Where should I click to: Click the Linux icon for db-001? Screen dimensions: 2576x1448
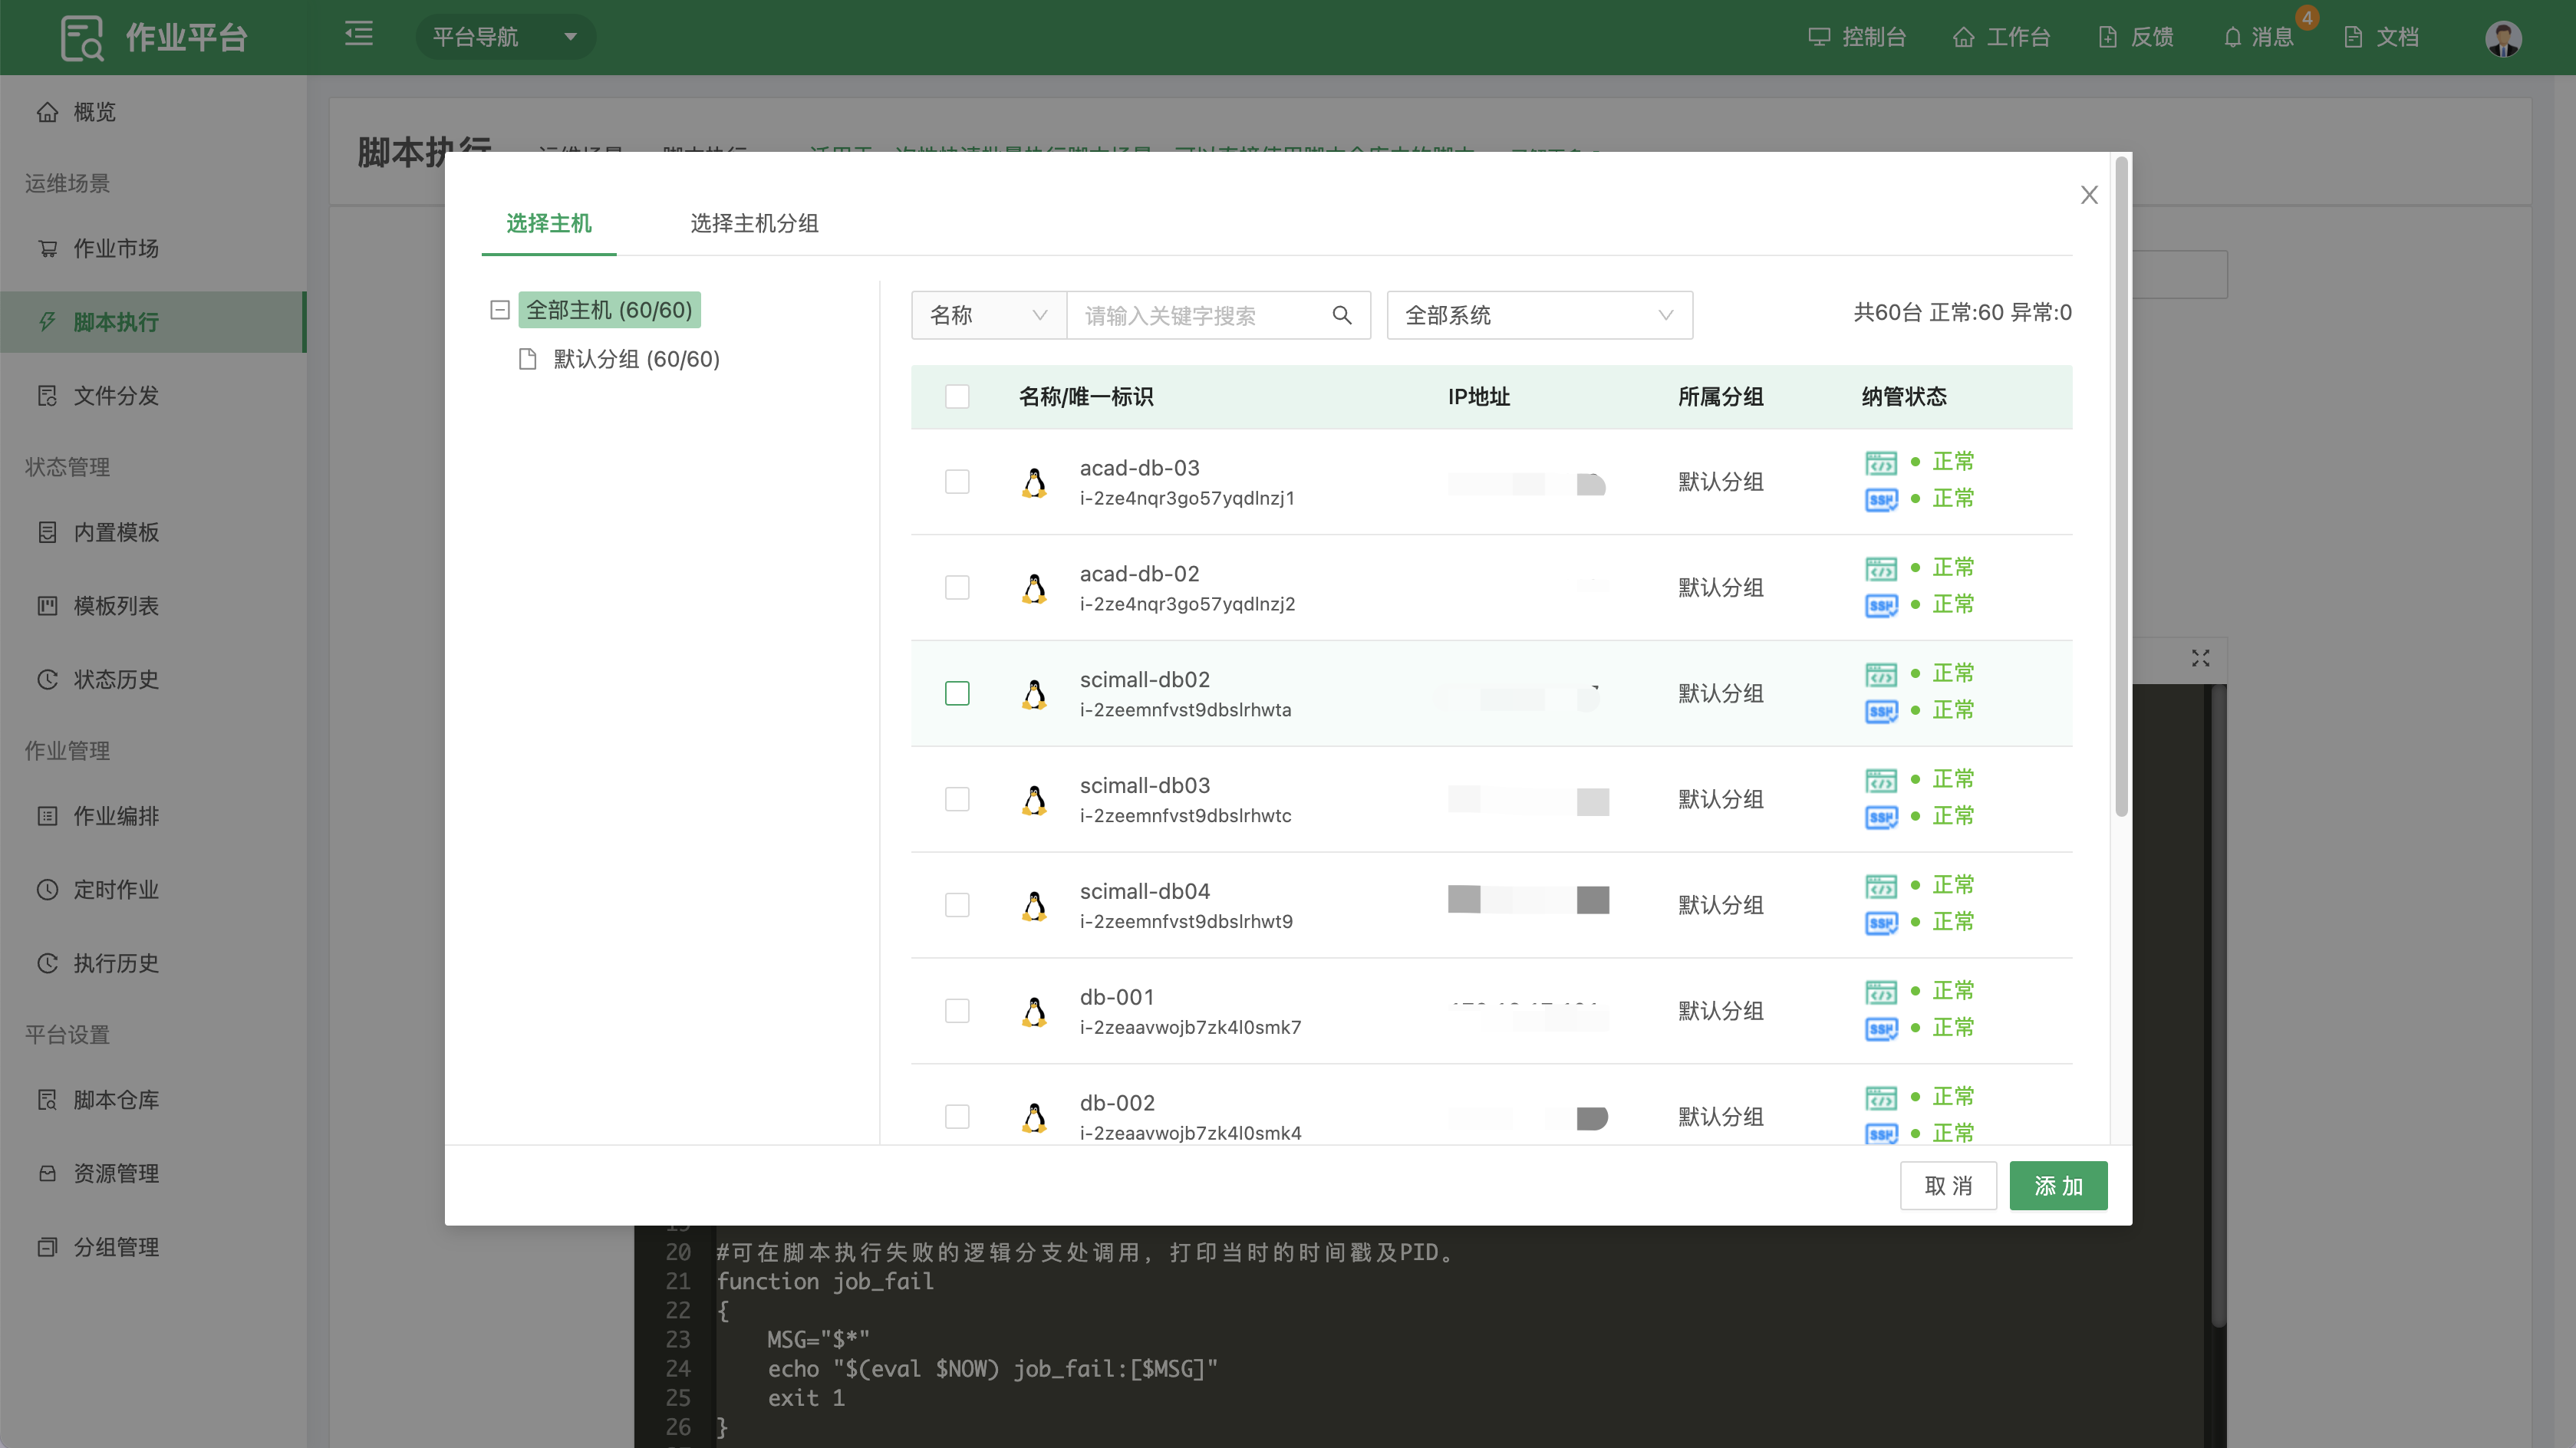[x=1035, y=1012]
